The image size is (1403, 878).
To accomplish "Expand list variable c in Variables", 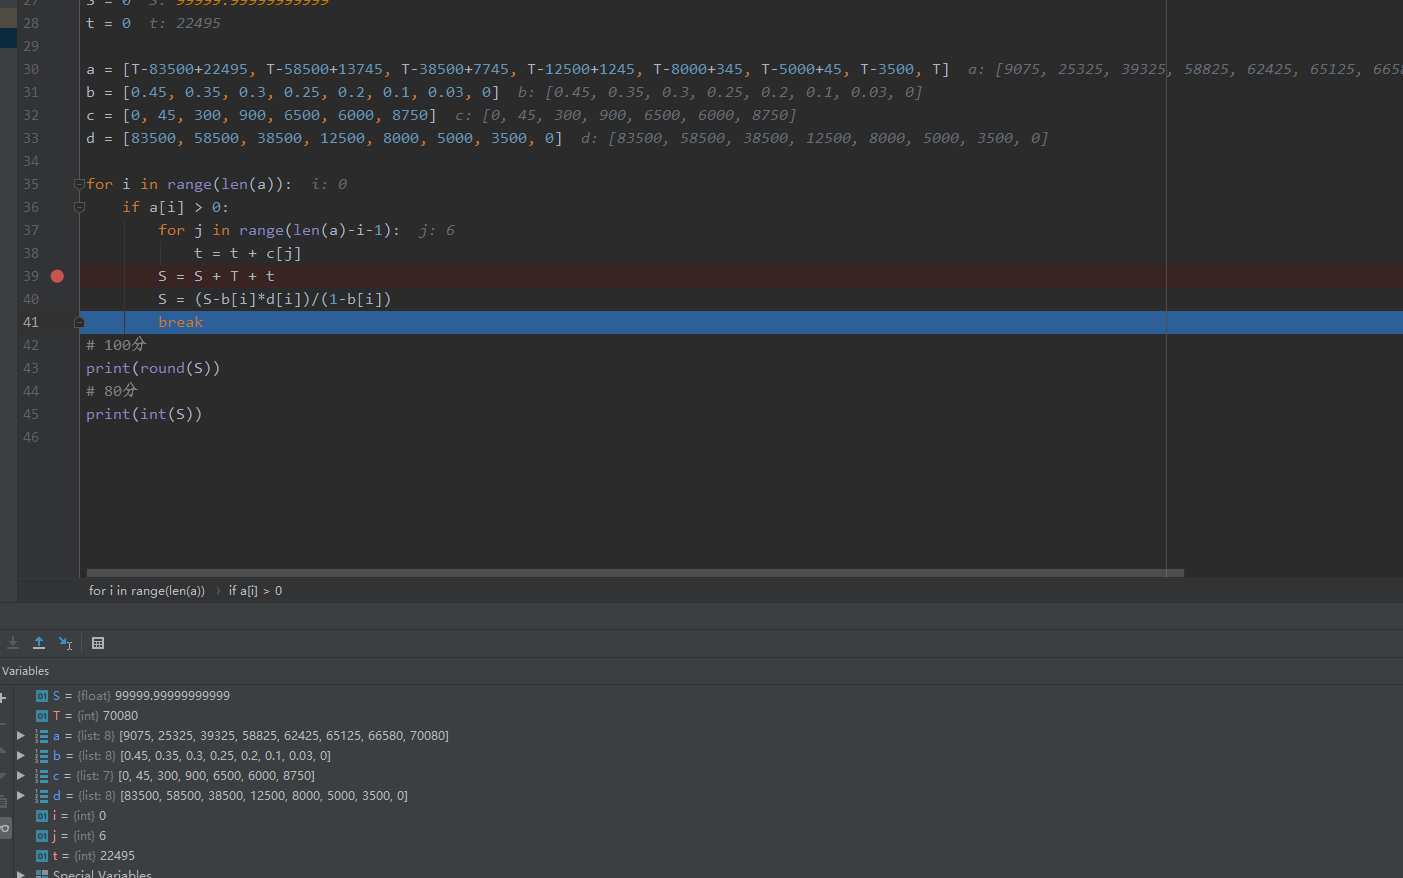I will click(x=20, y=775).
